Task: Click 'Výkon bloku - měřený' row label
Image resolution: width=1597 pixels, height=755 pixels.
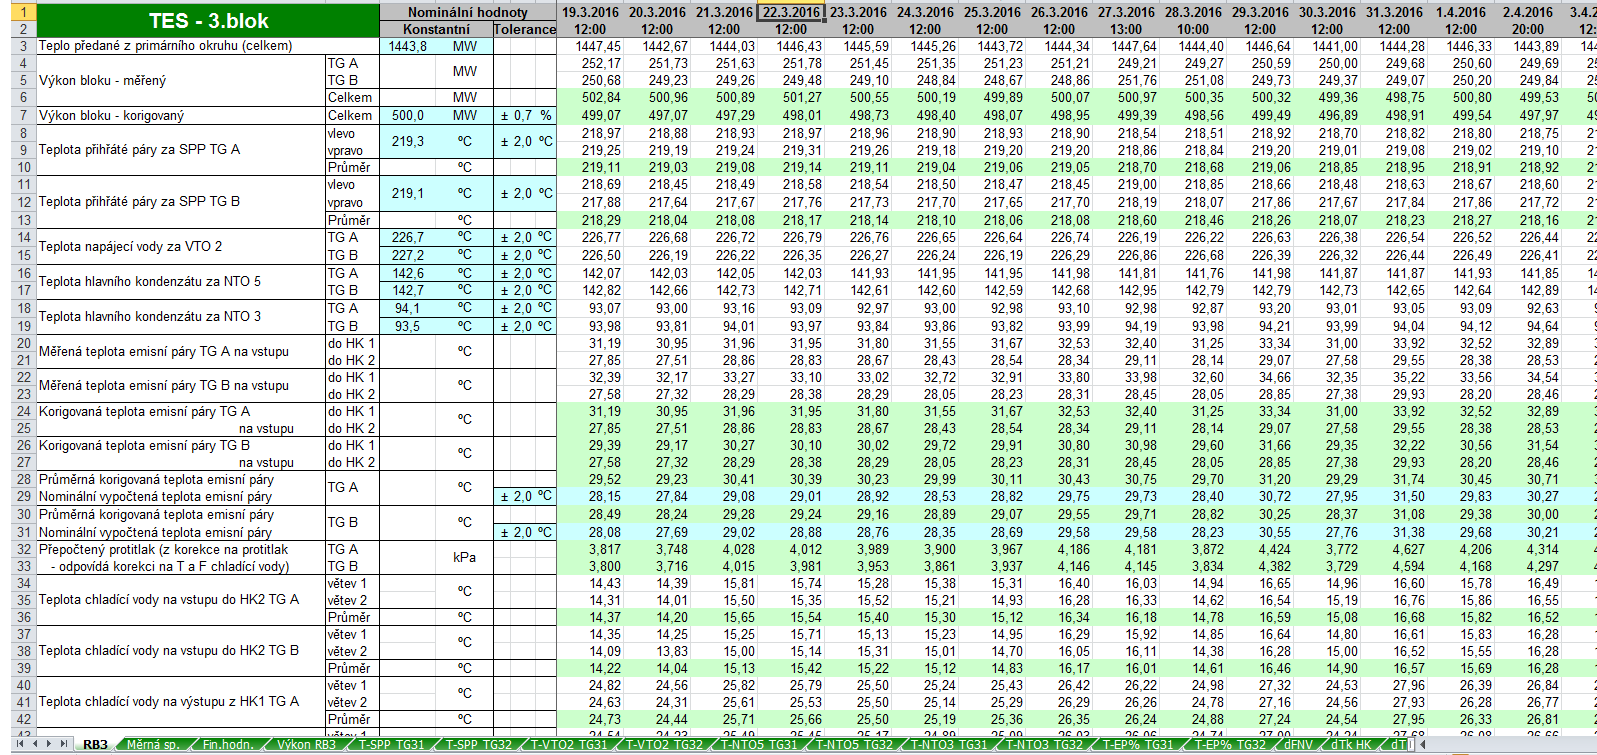Action: coord(102,80)
